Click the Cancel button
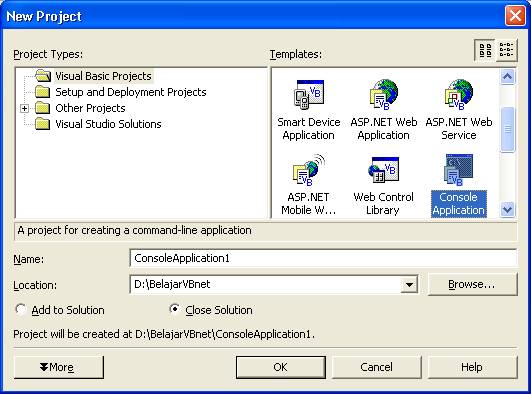Viewport: 531px width, 394px height. [377, 367]
